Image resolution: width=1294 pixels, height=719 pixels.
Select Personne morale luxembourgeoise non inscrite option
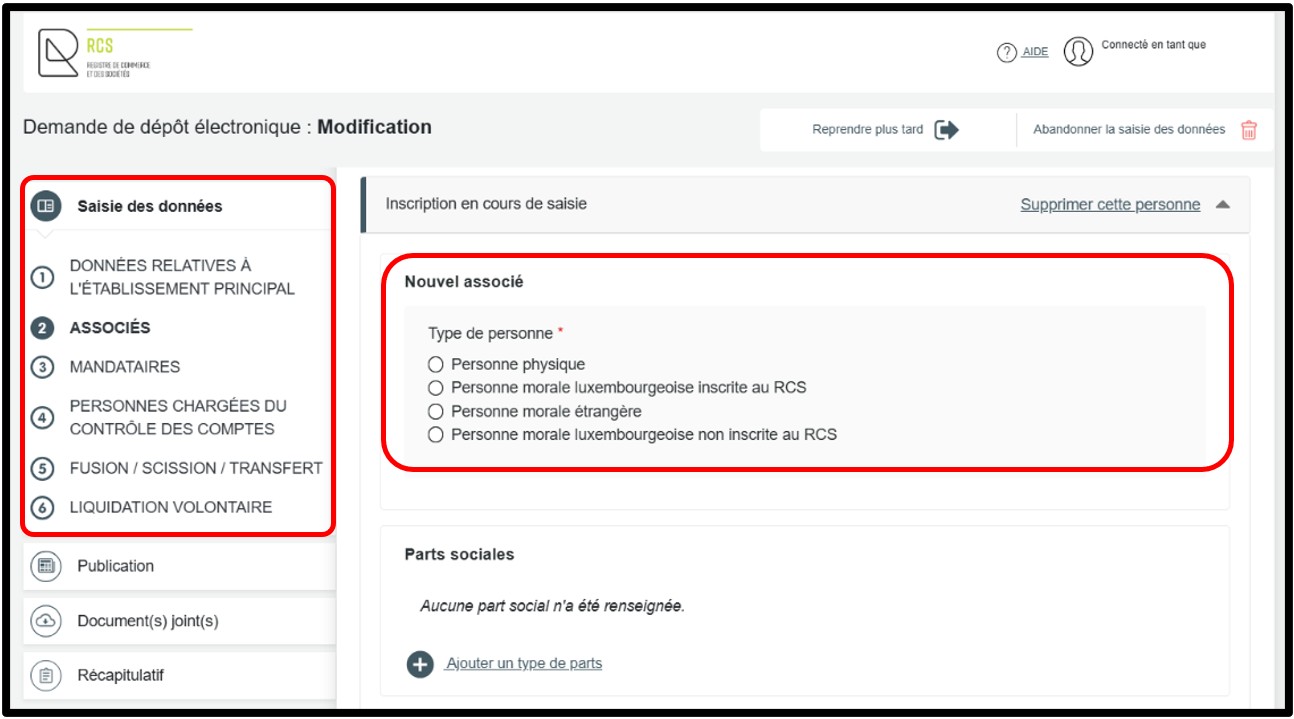[x=435, y=435]
